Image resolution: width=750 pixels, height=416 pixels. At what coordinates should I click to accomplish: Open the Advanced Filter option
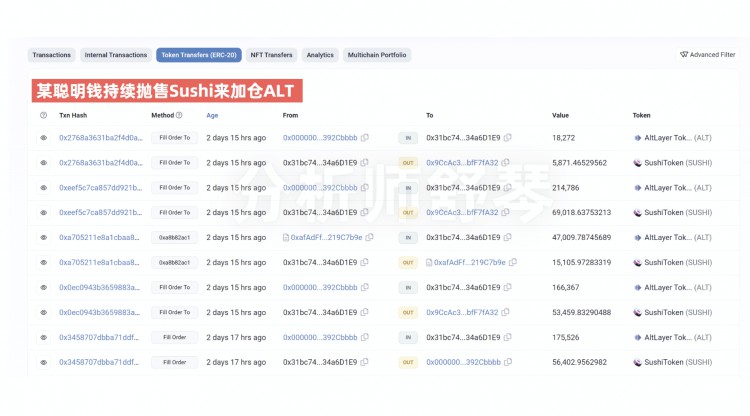pos(707,55)
